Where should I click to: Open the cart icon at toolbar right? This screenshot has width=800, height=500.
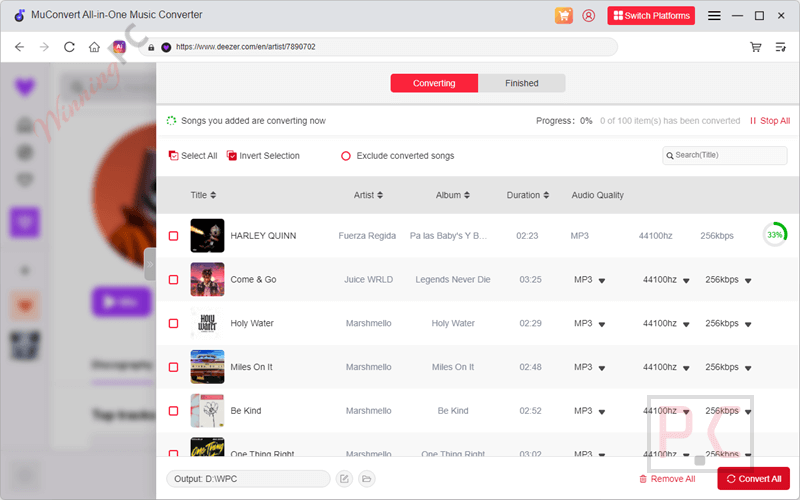(x=756, y=47)
